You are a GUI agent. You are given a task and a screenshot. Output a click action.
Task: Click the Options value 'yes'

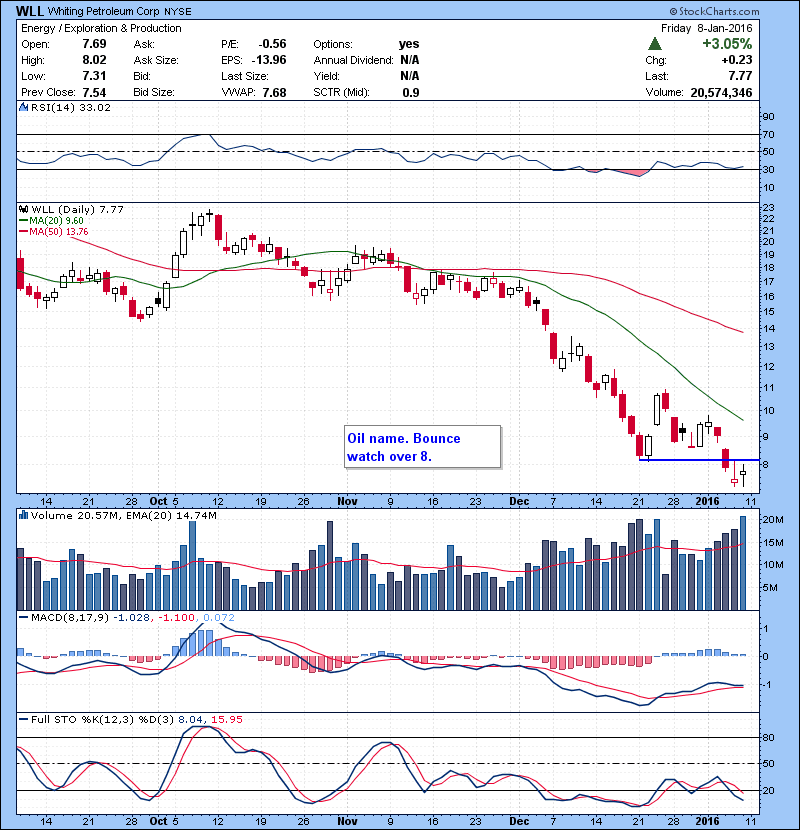coord(409,44)
